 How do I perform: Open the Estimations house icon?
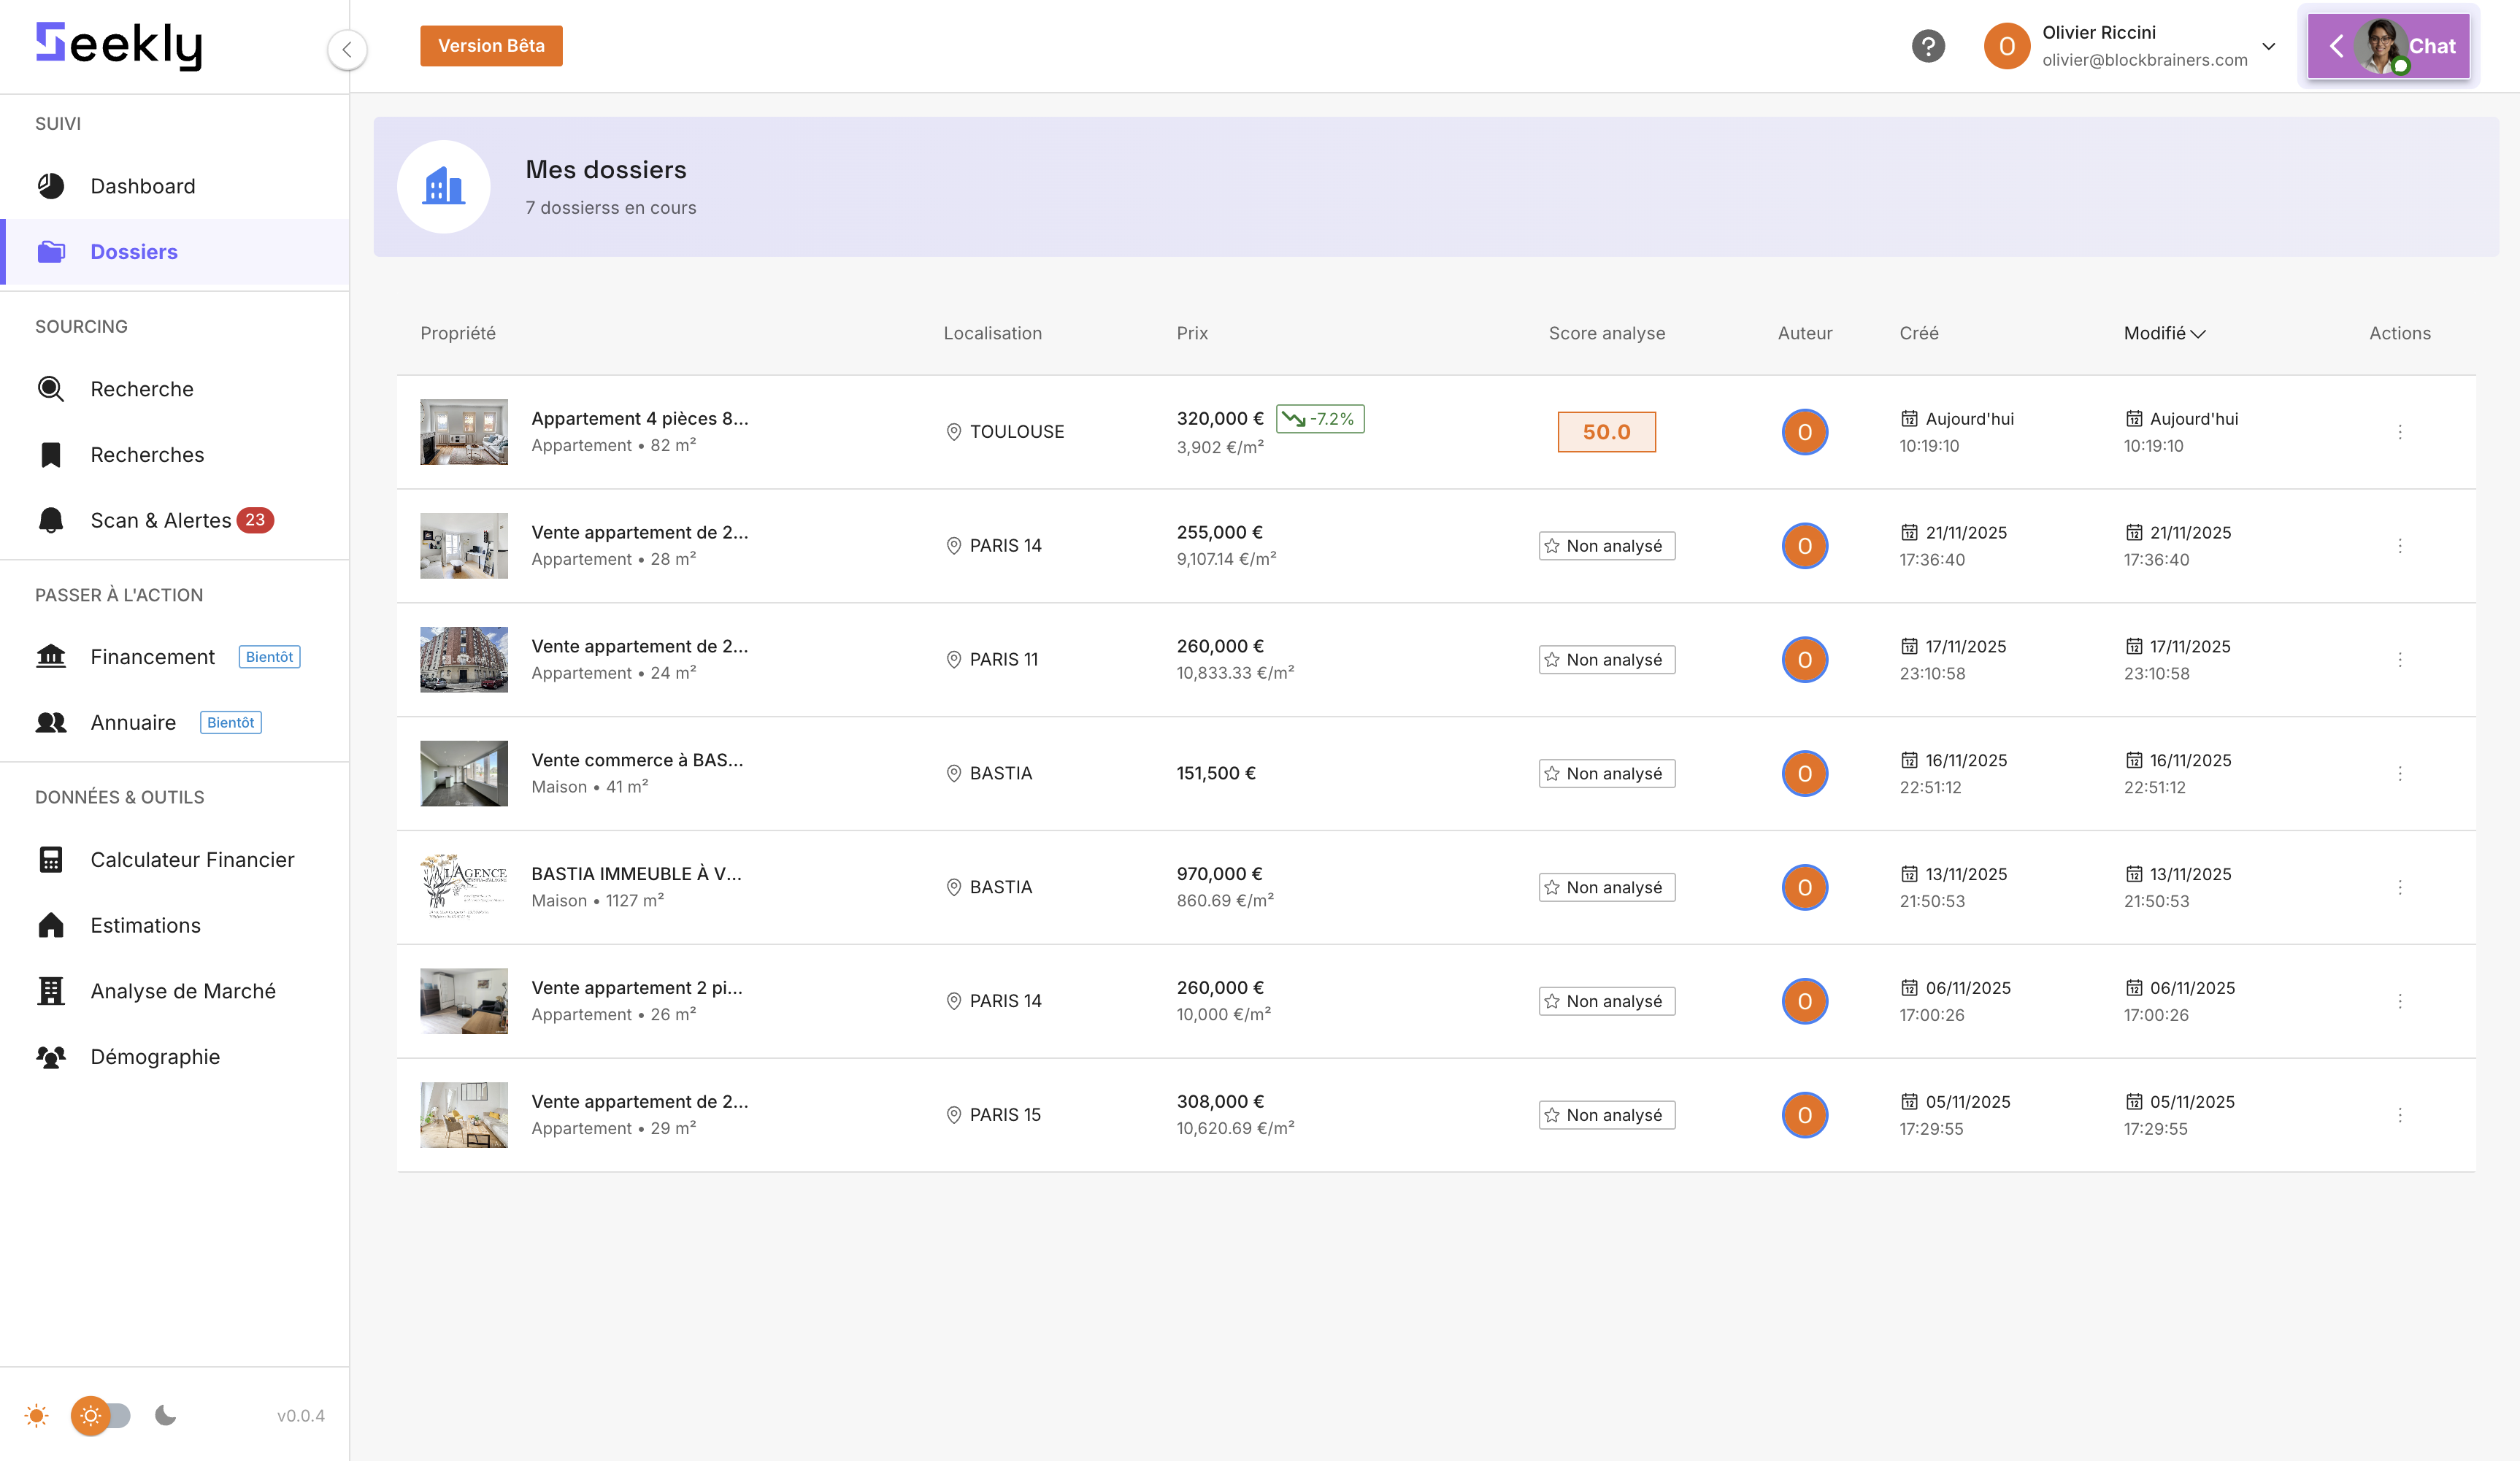(x=50, y=925)
